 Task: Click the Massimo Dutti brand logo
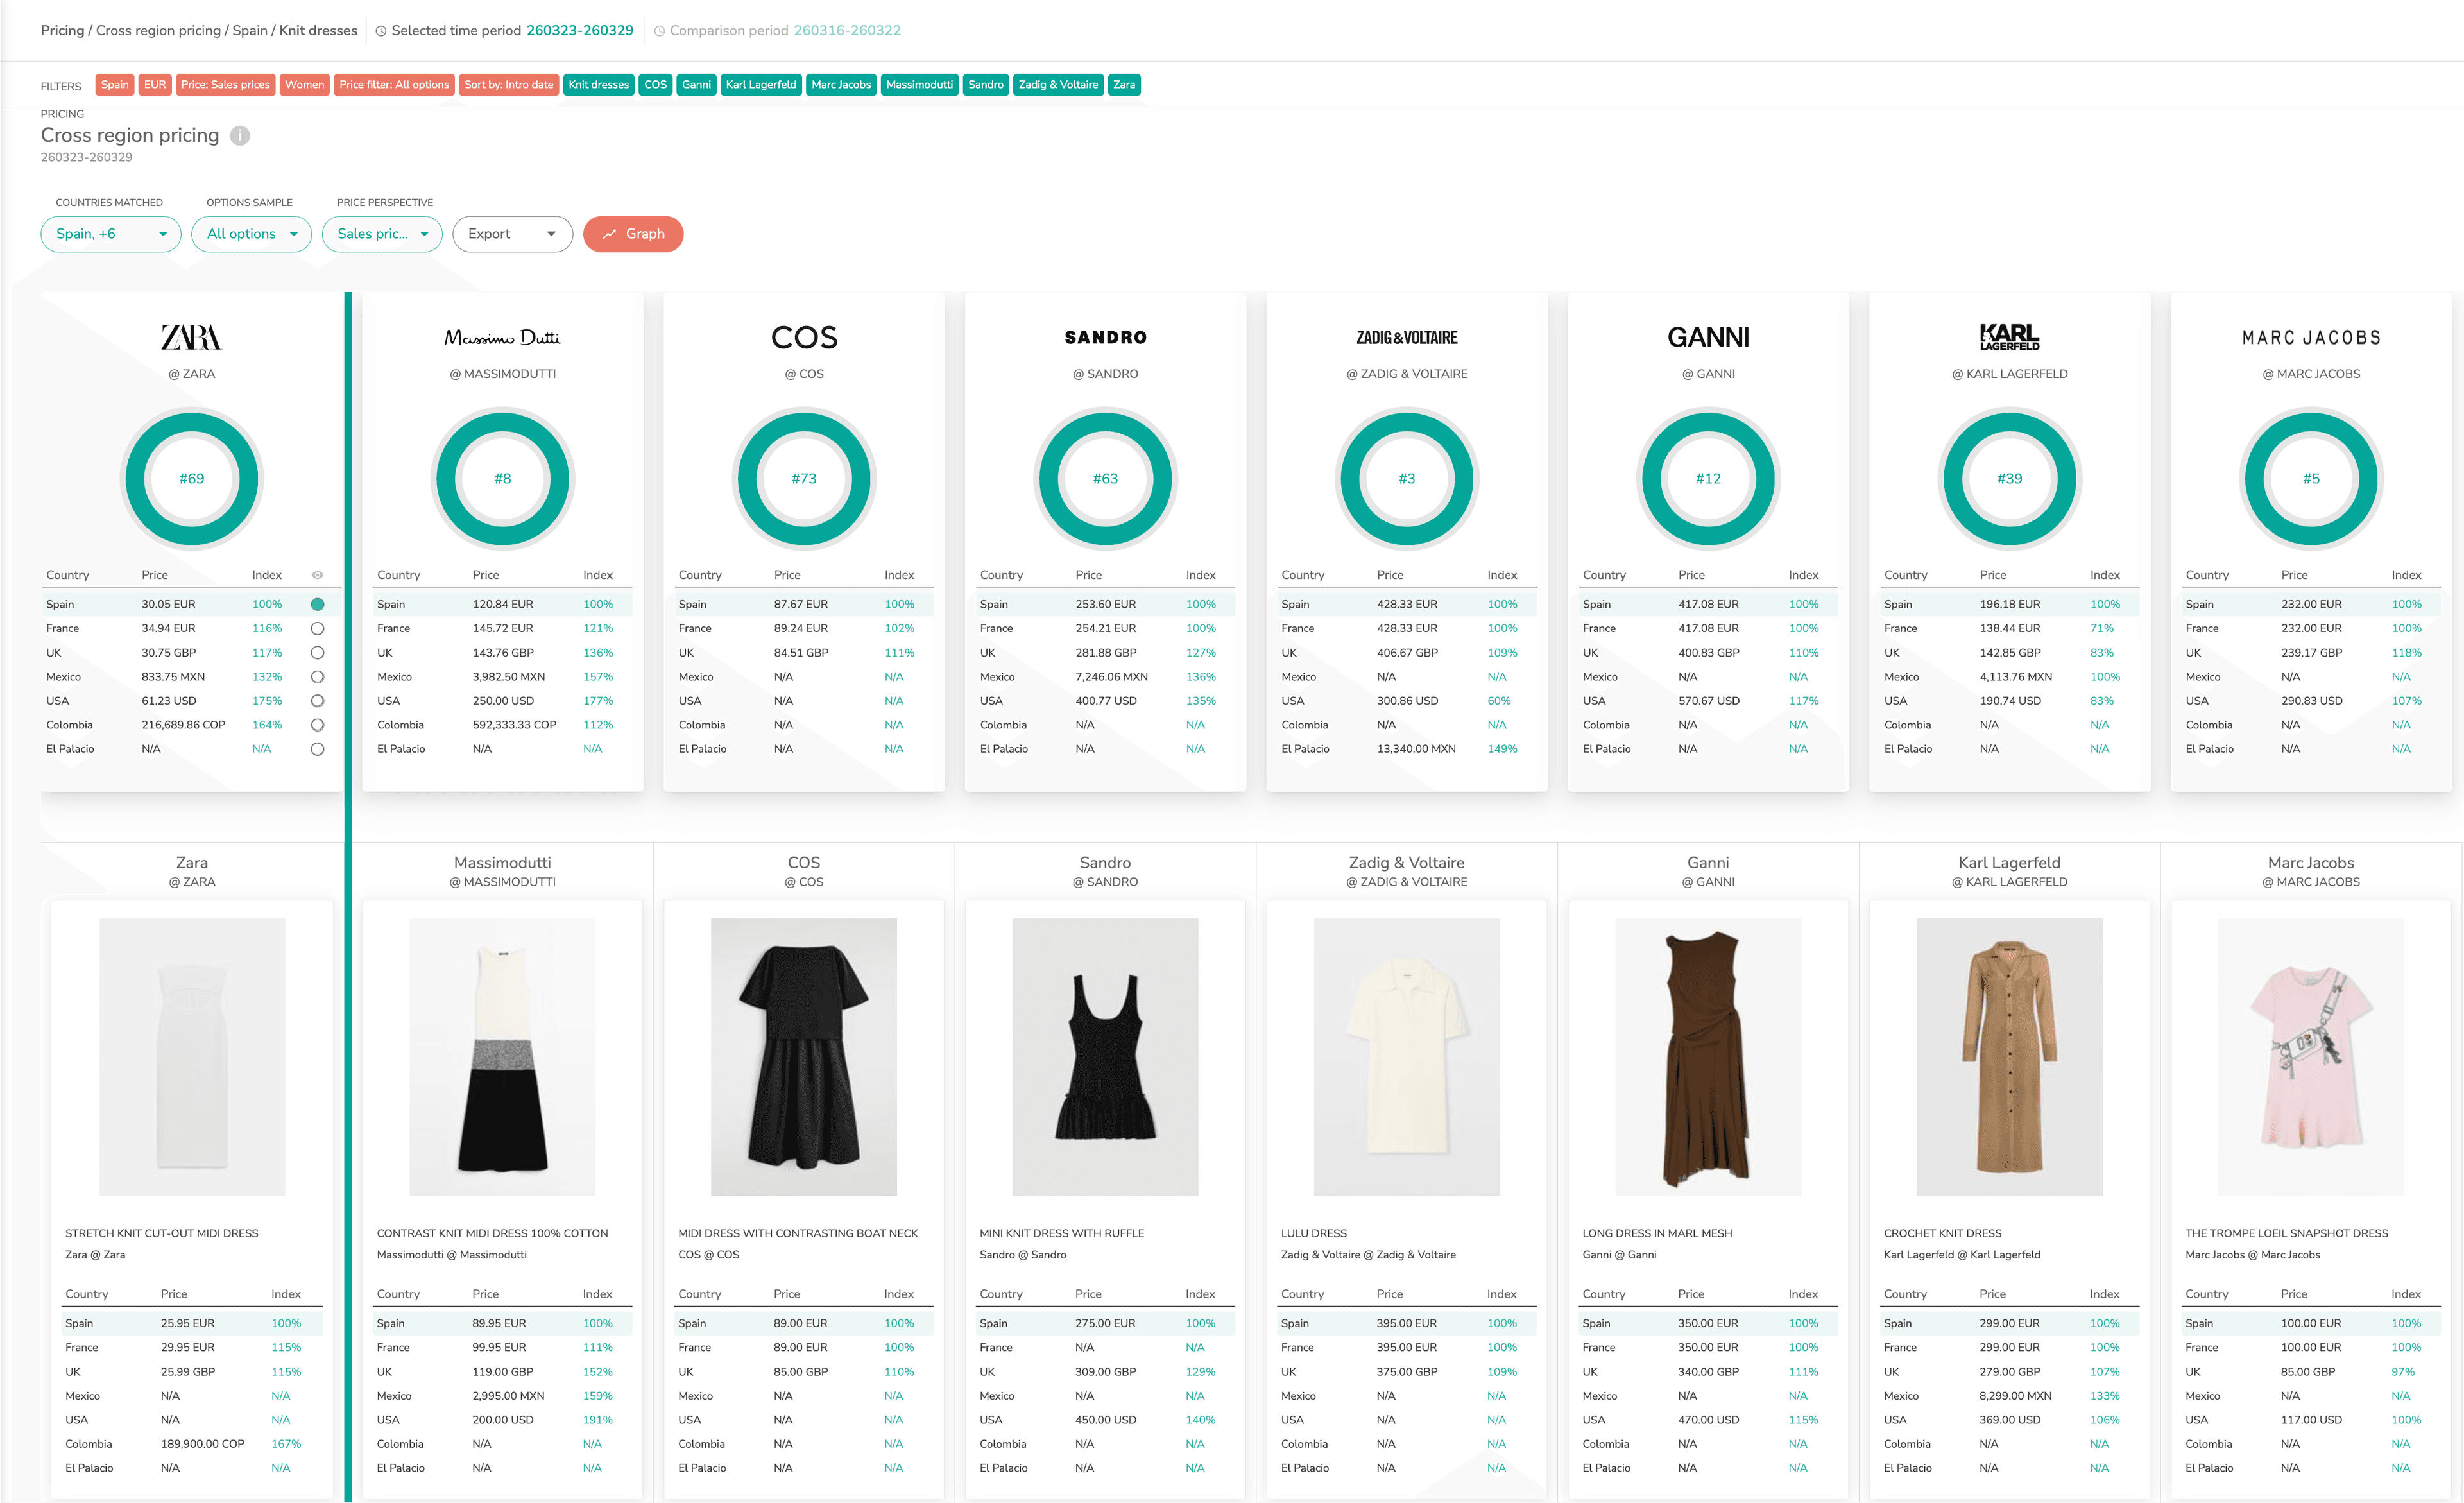point(502,338)
